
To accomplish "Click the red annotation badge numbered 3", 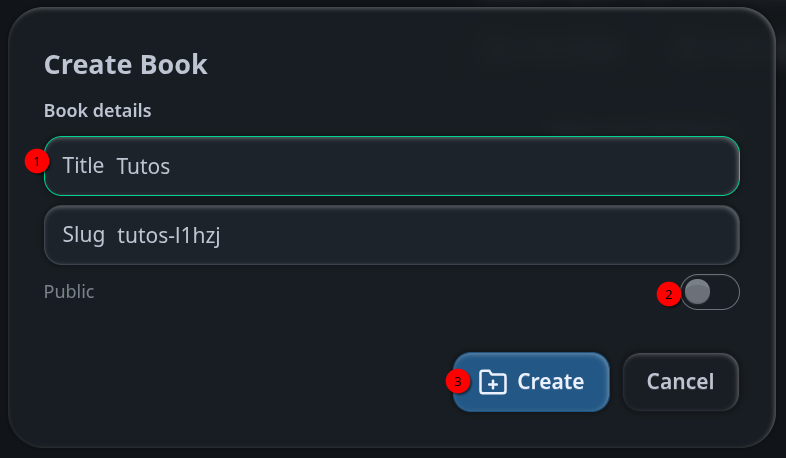I will tap(458, 382).
